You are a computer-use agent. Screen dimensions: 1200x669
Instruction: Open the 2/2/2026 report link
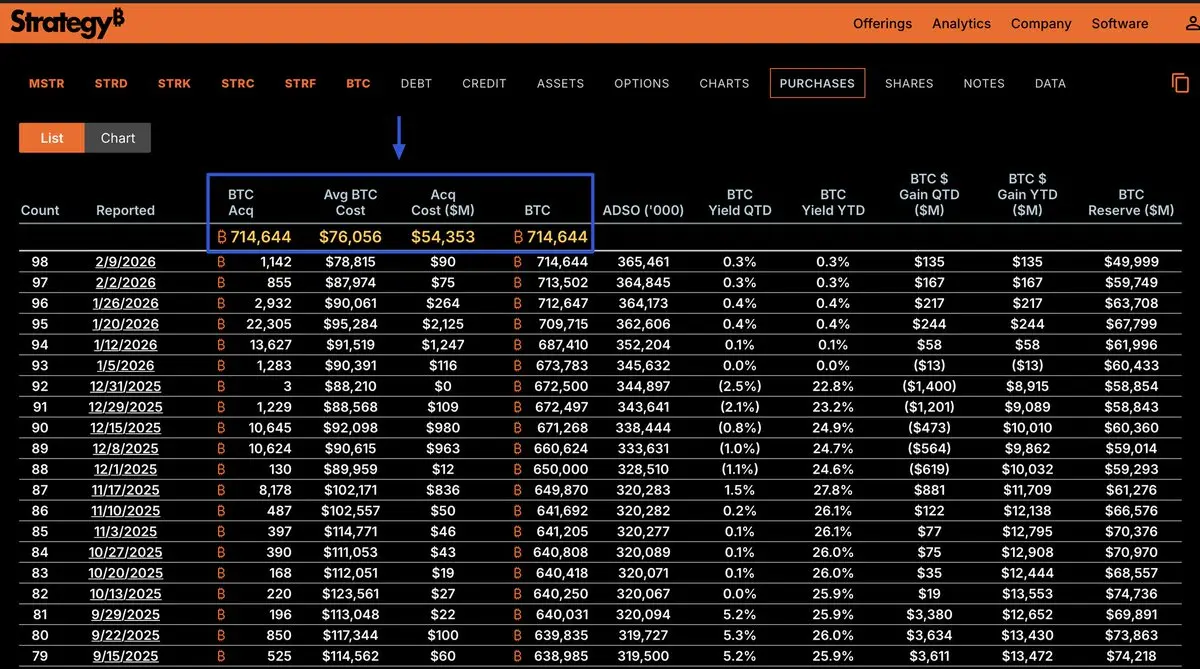click(126, 283)
